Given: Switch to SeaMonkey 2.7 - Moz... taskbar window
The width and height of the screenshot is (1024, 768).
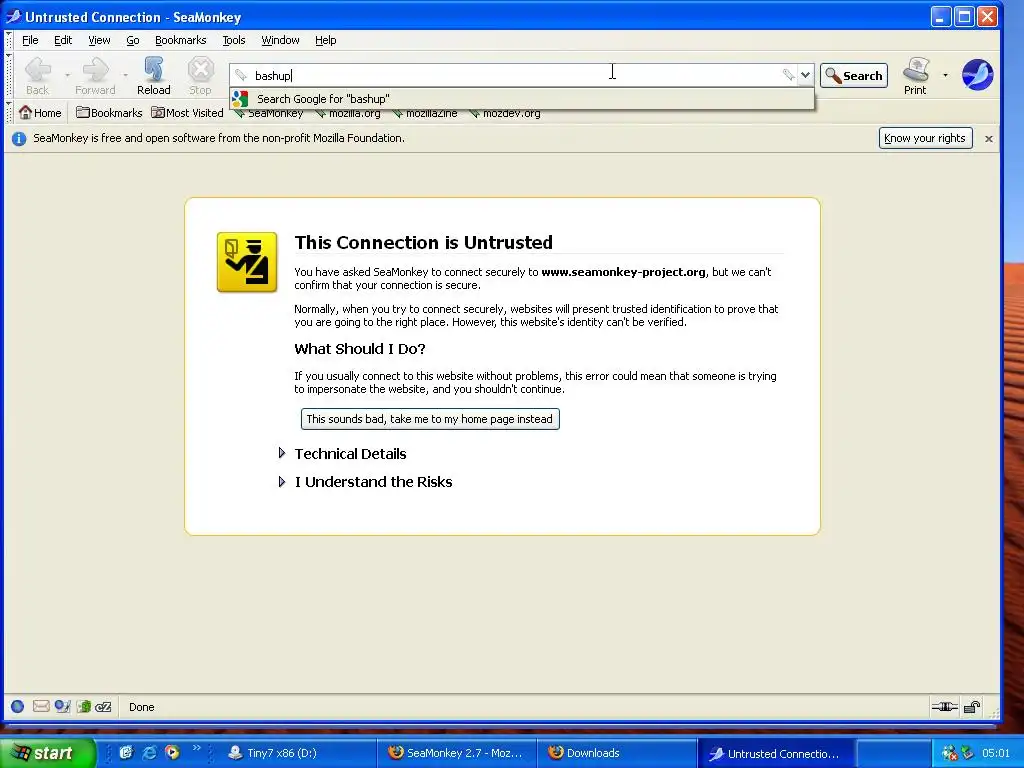Looking at the screenshot, I should point(456,753).
